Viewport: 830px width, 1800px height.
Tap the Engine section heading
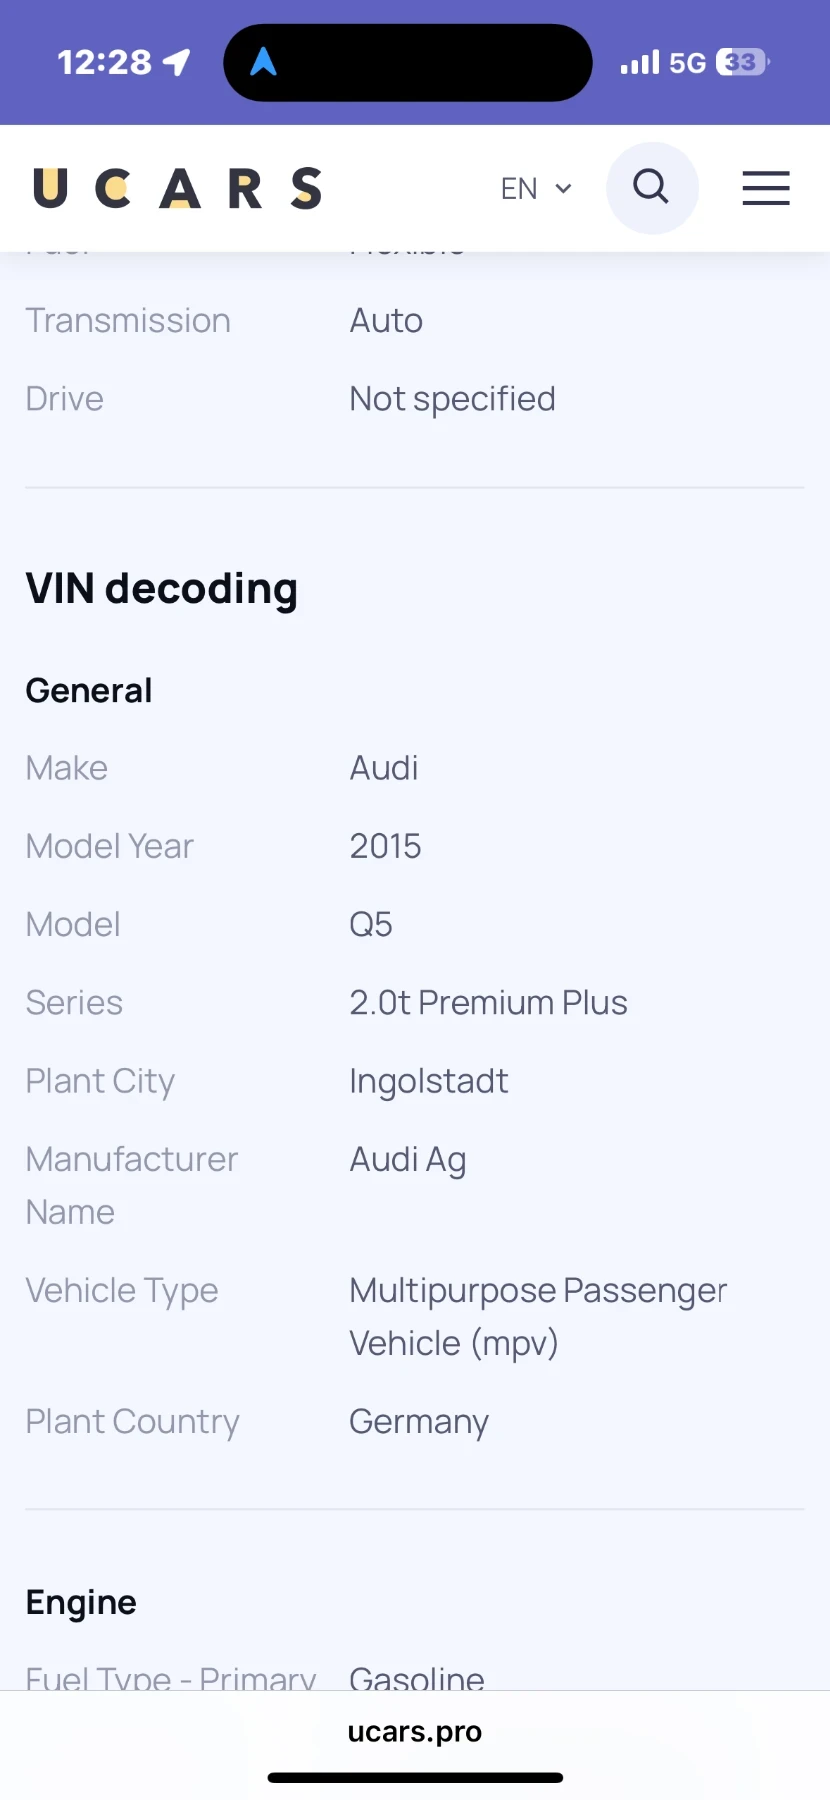tap(81, 1602)
